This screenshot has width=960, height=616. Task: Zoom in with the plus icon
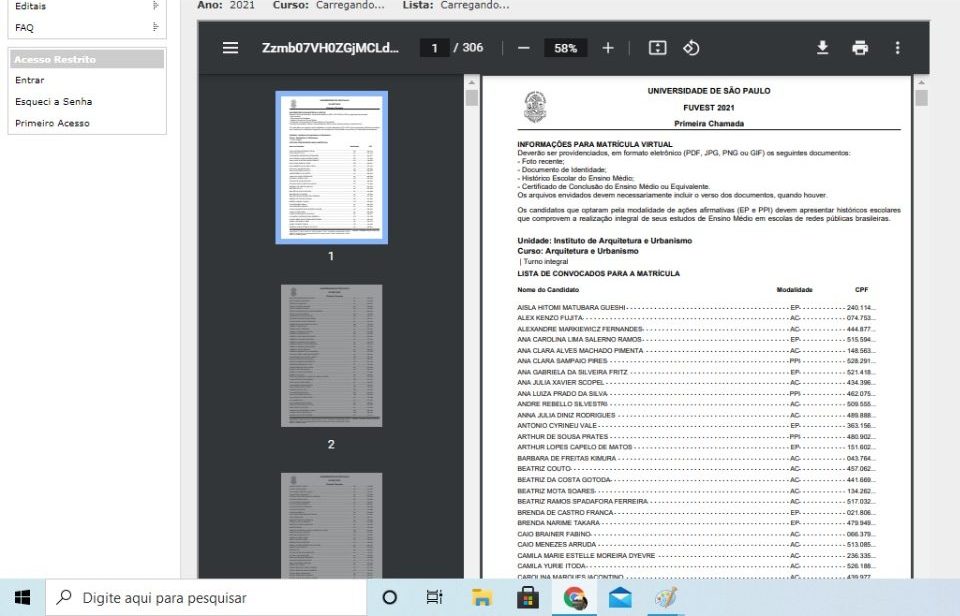point(607,48)
